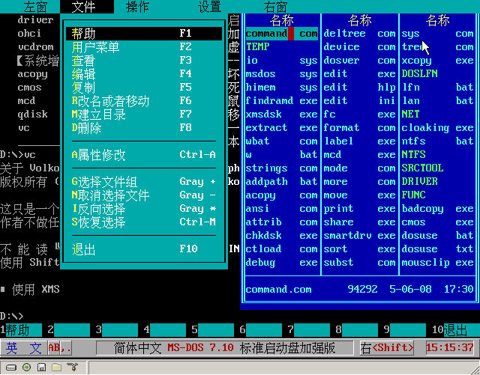This screenshot has width=480, height=375.
Task: Select 反向选择 Gray * entry
Action: click(144, 209)
